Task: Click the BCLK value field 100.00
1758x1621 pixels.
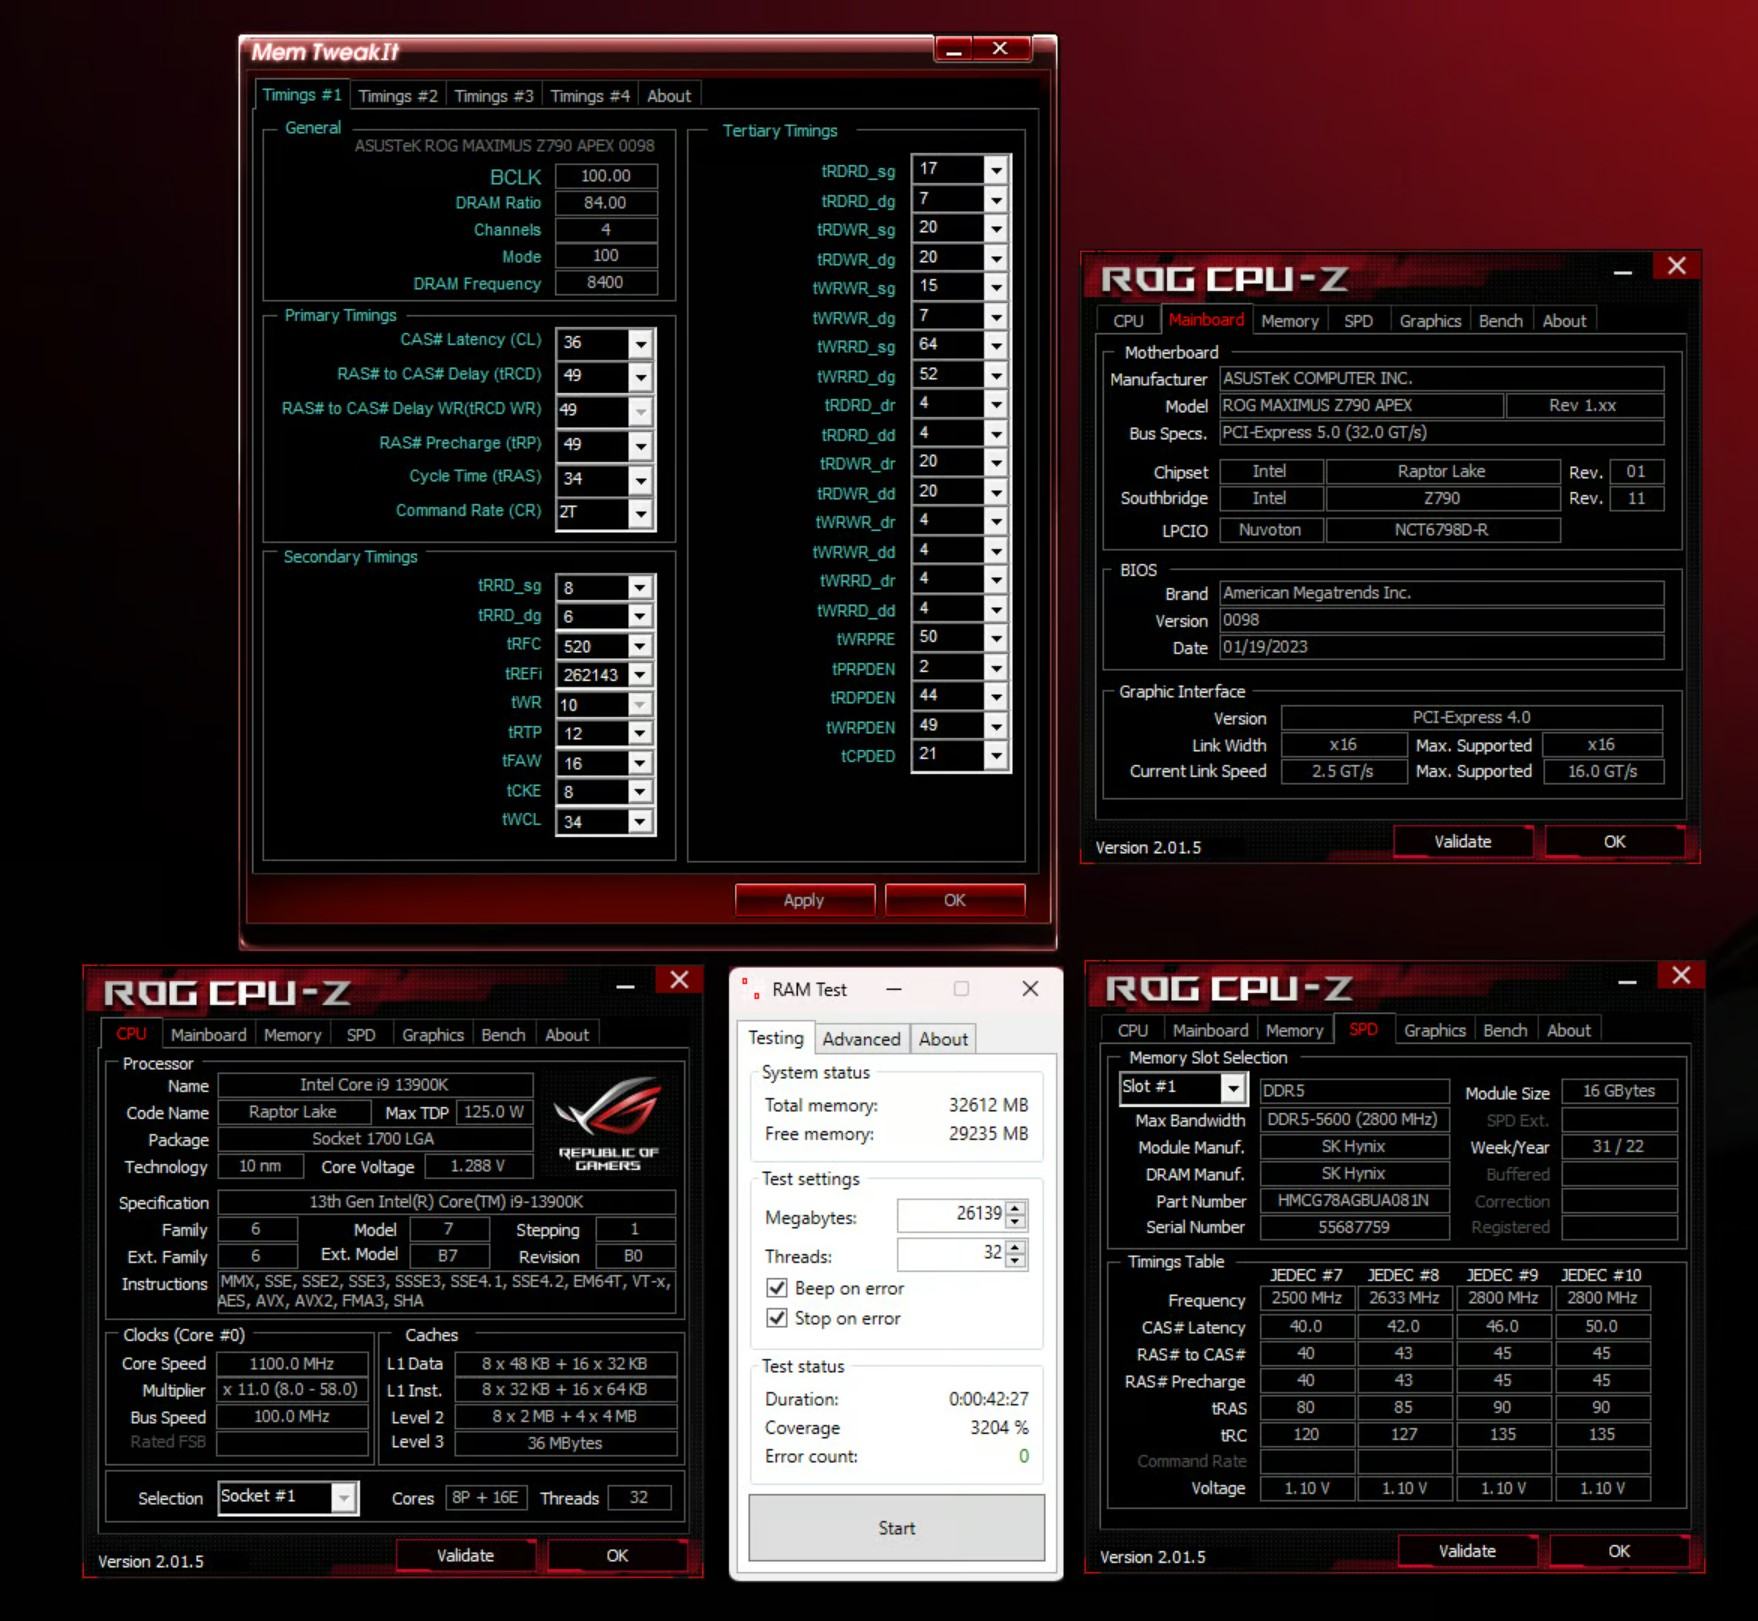Action: click(606, 176)
